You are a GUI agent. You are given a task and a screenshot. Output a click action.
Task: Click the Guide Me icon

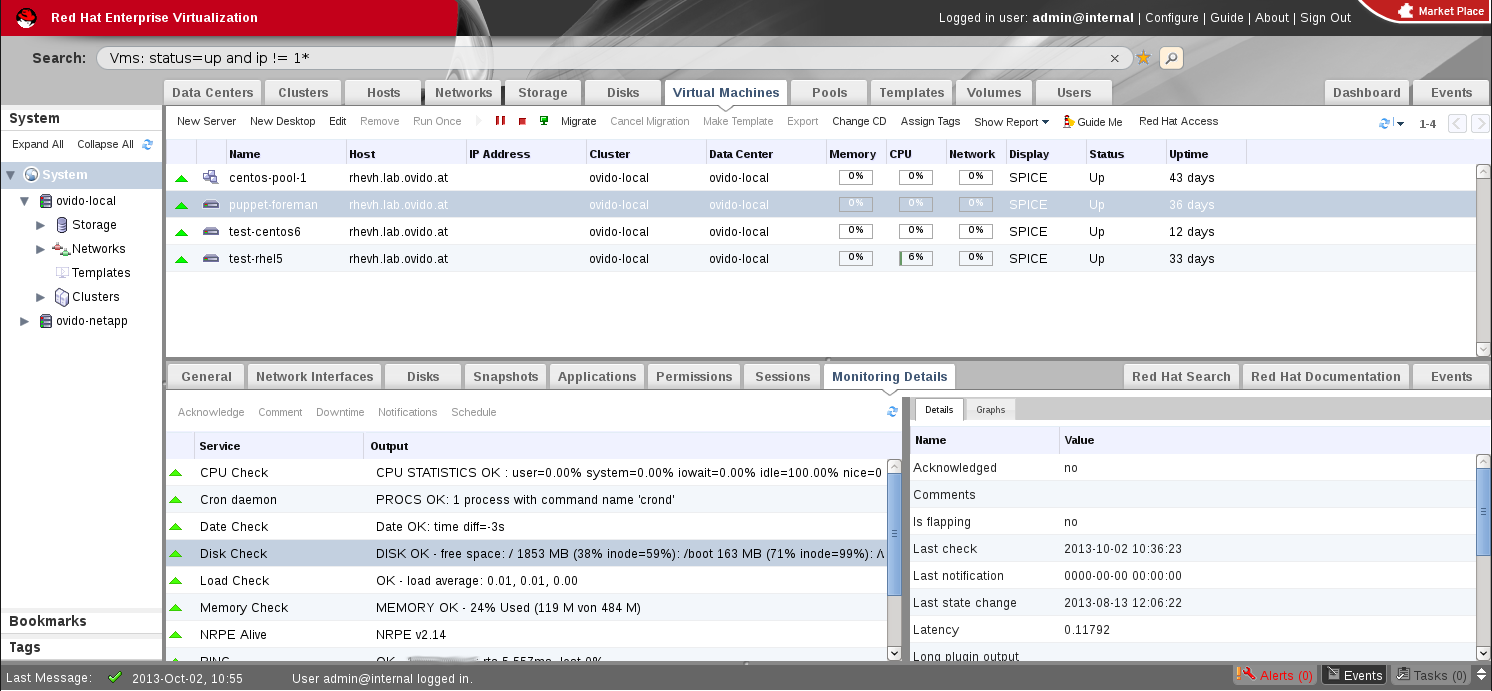1068,121
